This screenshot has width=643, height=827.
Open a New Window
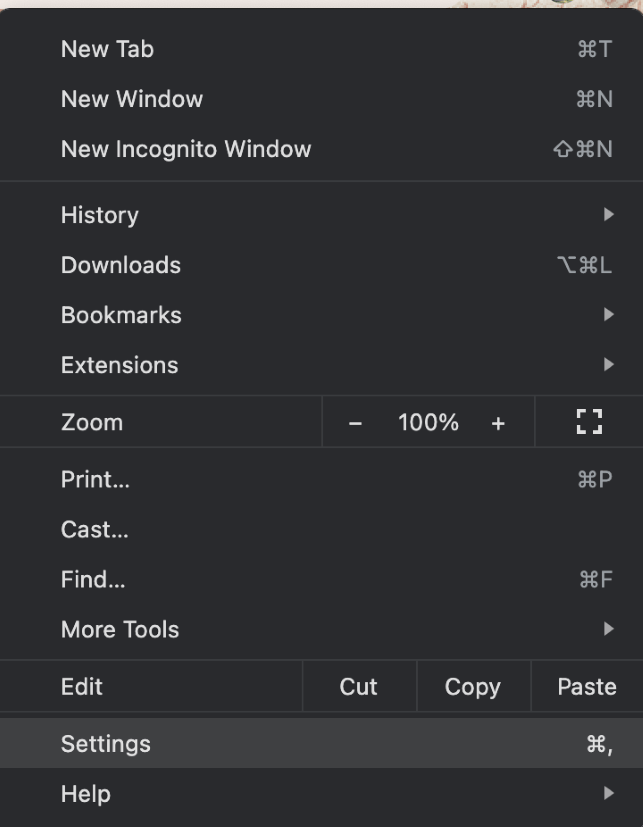[131, 99]
